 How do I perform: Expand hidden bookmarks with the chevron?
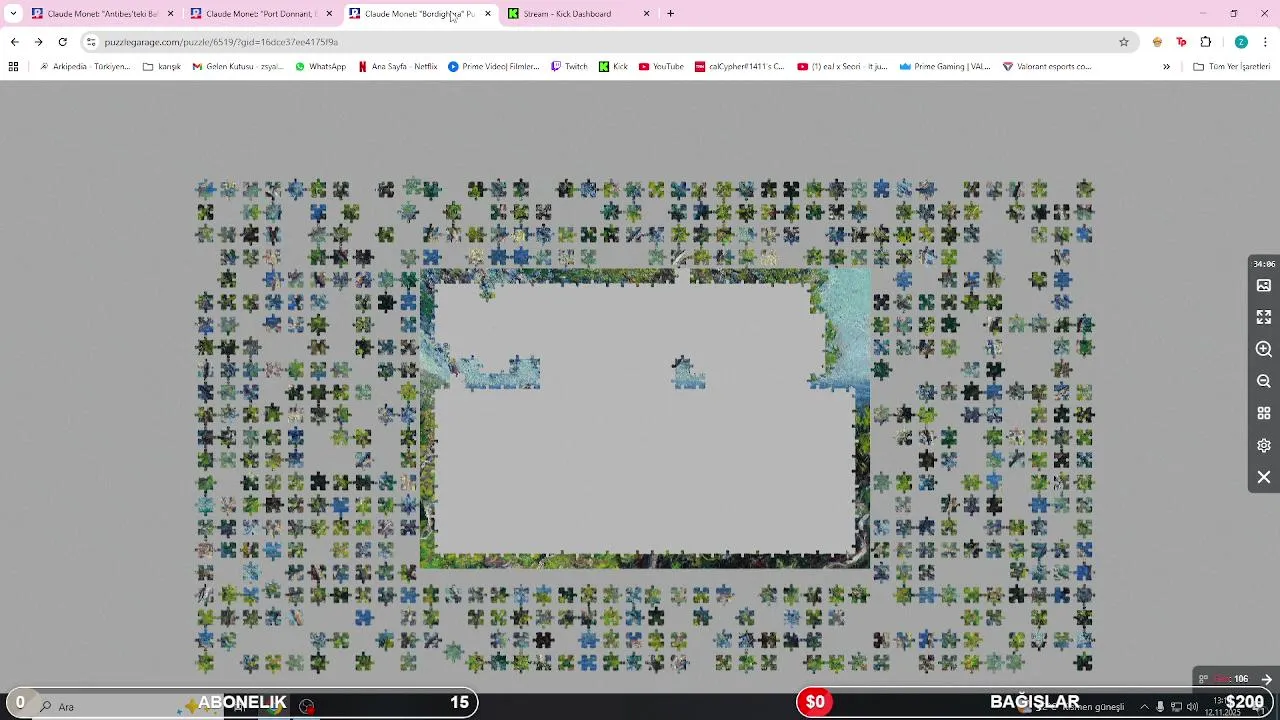pos(1166,67)
